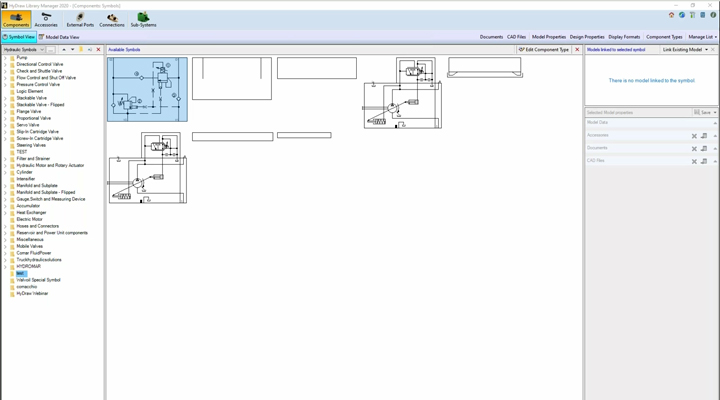Move selected folder up with up arrow
Viewport: 720px width, 400px height.
(x=64, y=50)
